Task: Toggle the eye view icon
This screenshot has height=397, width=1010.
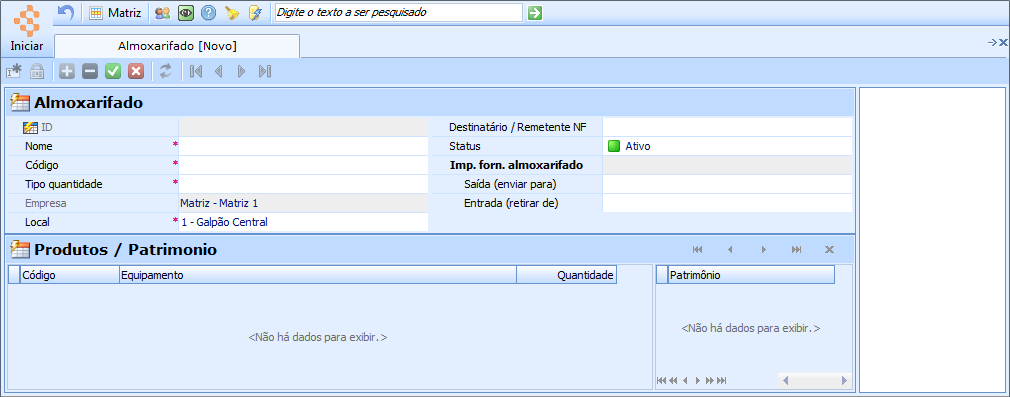Action: point(186,13)
